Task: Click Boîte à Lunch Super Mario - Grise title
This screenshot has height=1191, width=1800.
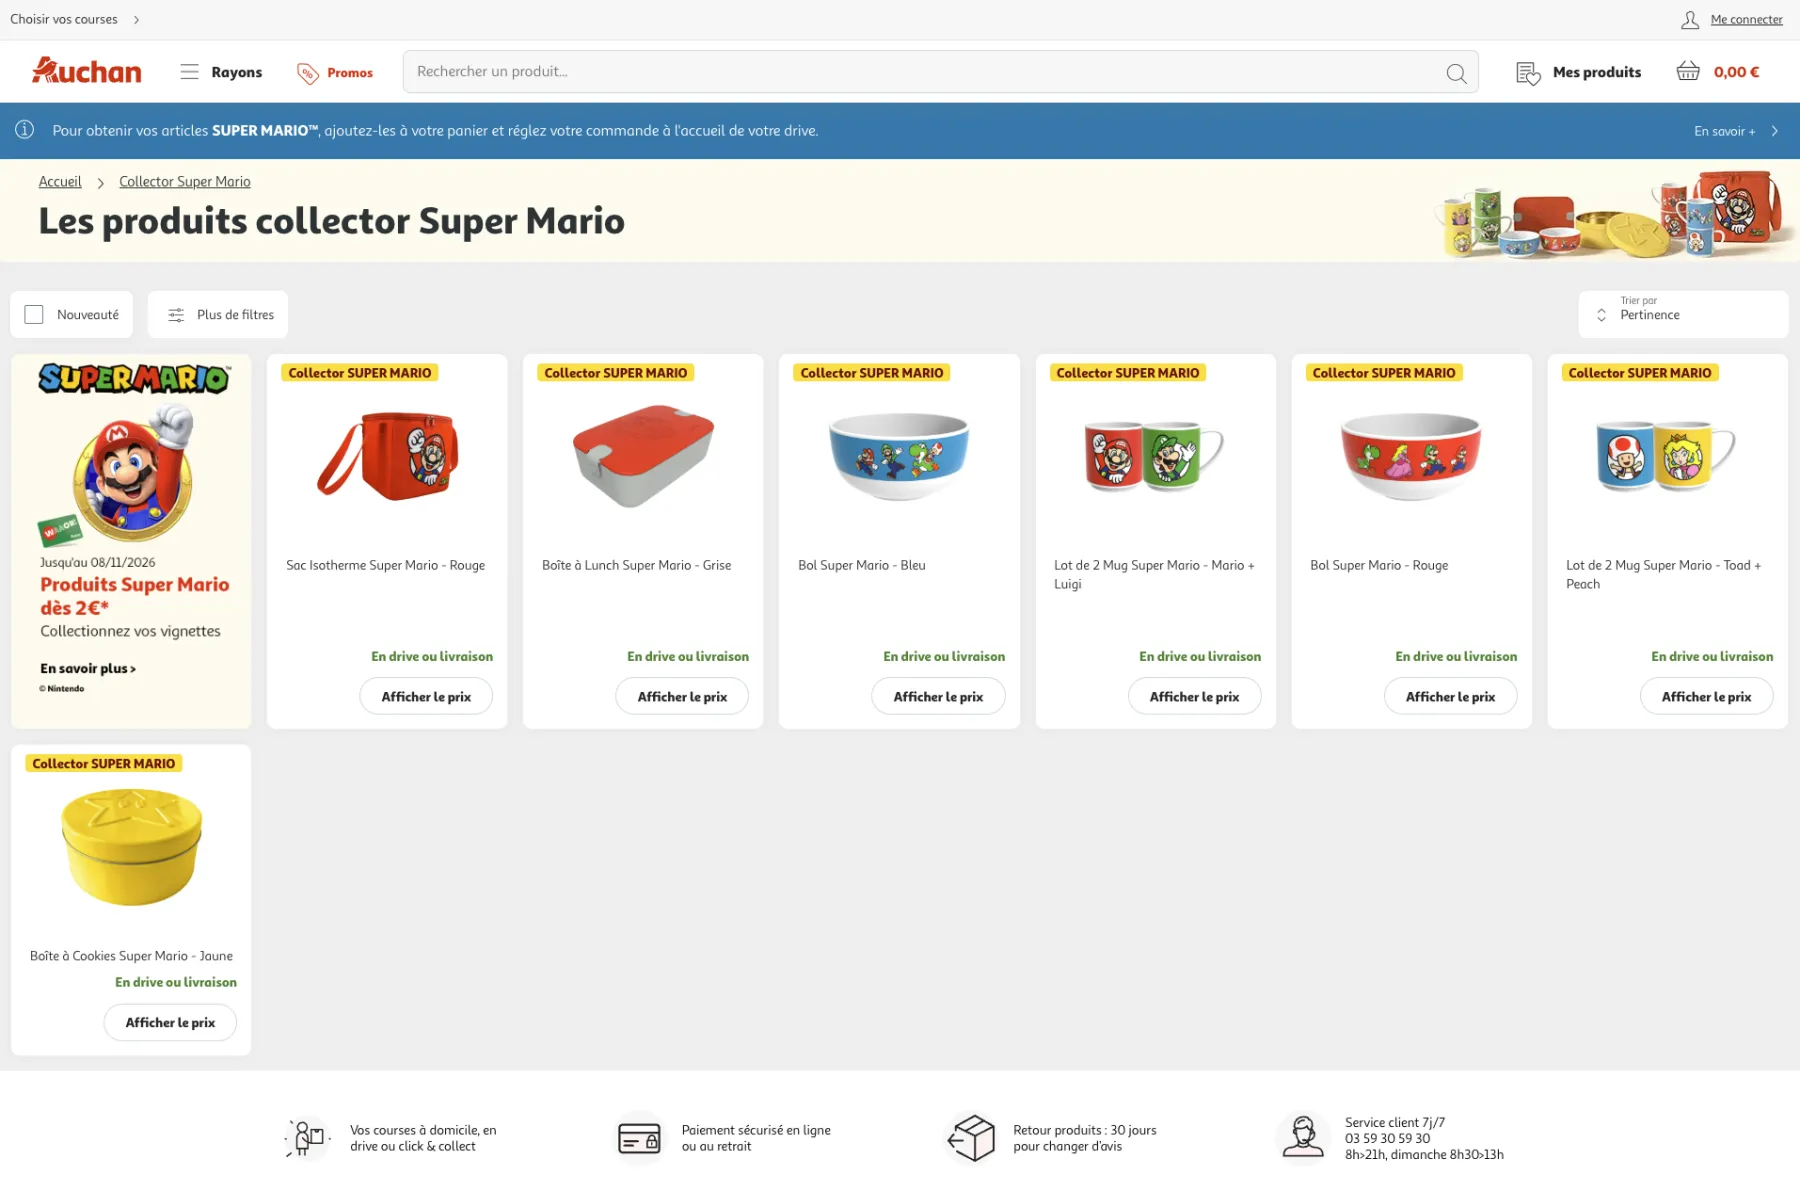Action: point(636,565)
